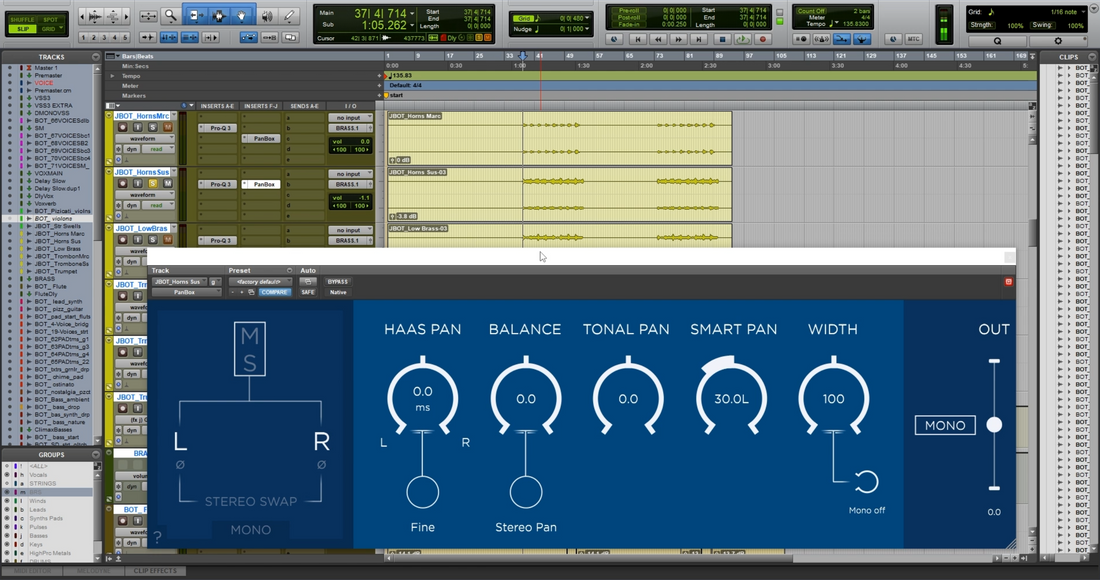Click the transport Record button
Screen dimensions: 1100x580
pos(763,39)
